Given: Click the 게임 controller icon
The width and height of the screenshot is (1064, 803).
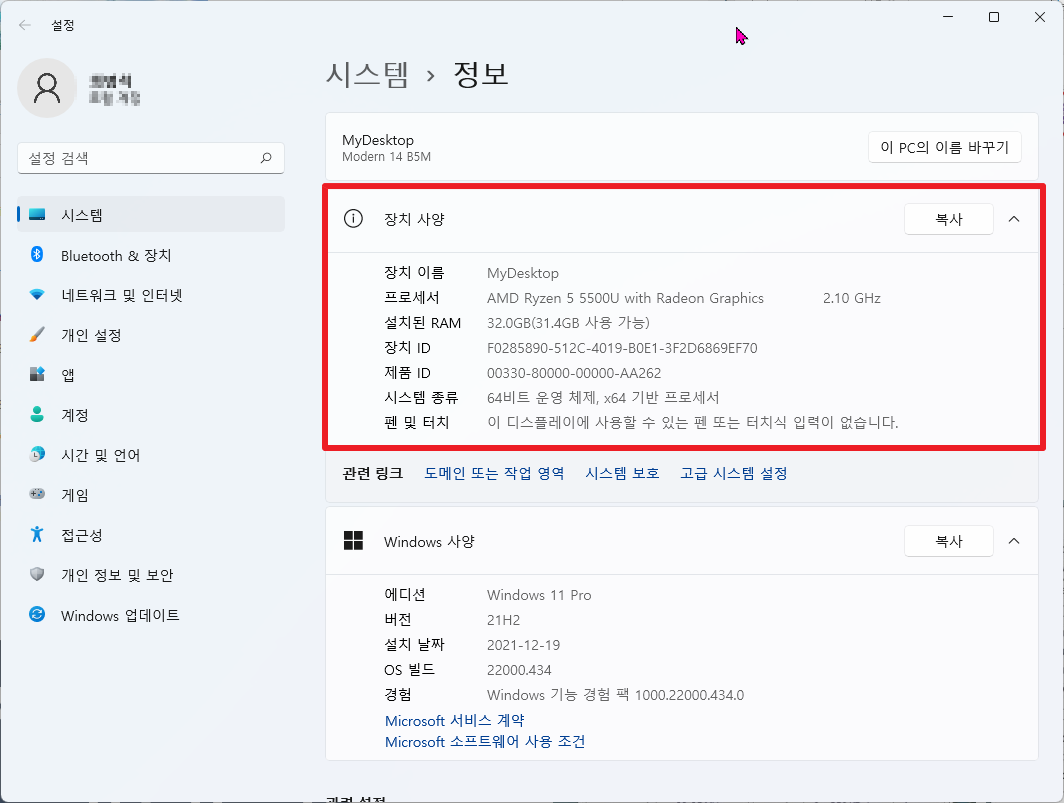Looking at the screenshot, I should 37,494.
